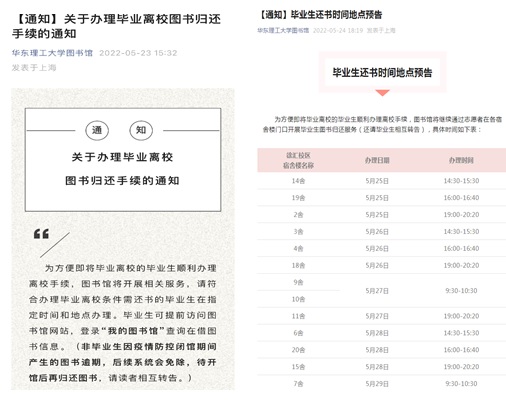This screenshot has width=506, height=402.
Task: Click the 5月27日 date in the 11舍 row
Action: pos(377,316)
